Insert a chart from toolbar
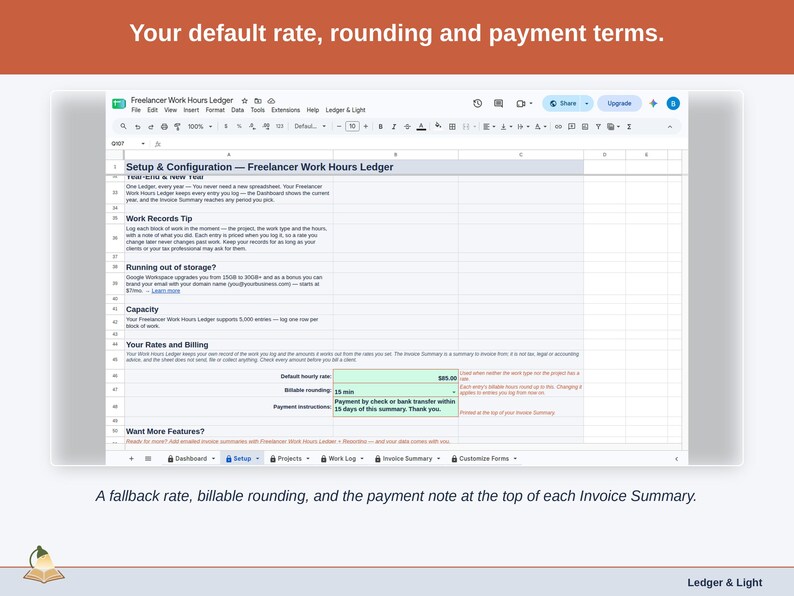Screen dimensions: 794x596 [585, 127]
